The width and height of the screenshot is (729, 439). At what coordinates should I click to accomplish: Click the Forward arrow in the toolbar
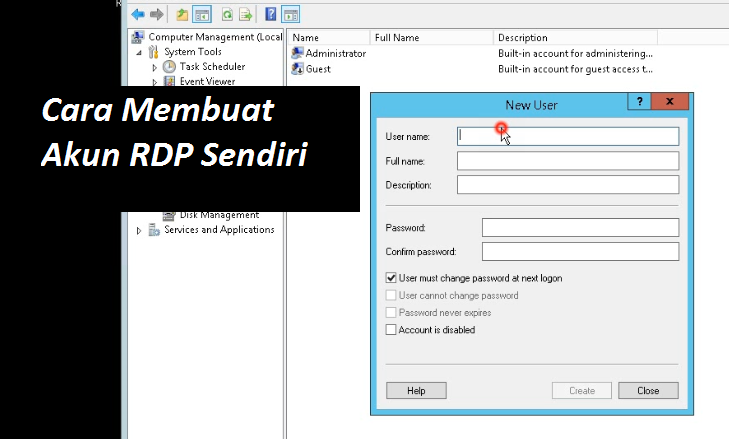pyautogui.click(x=156, y=15)
